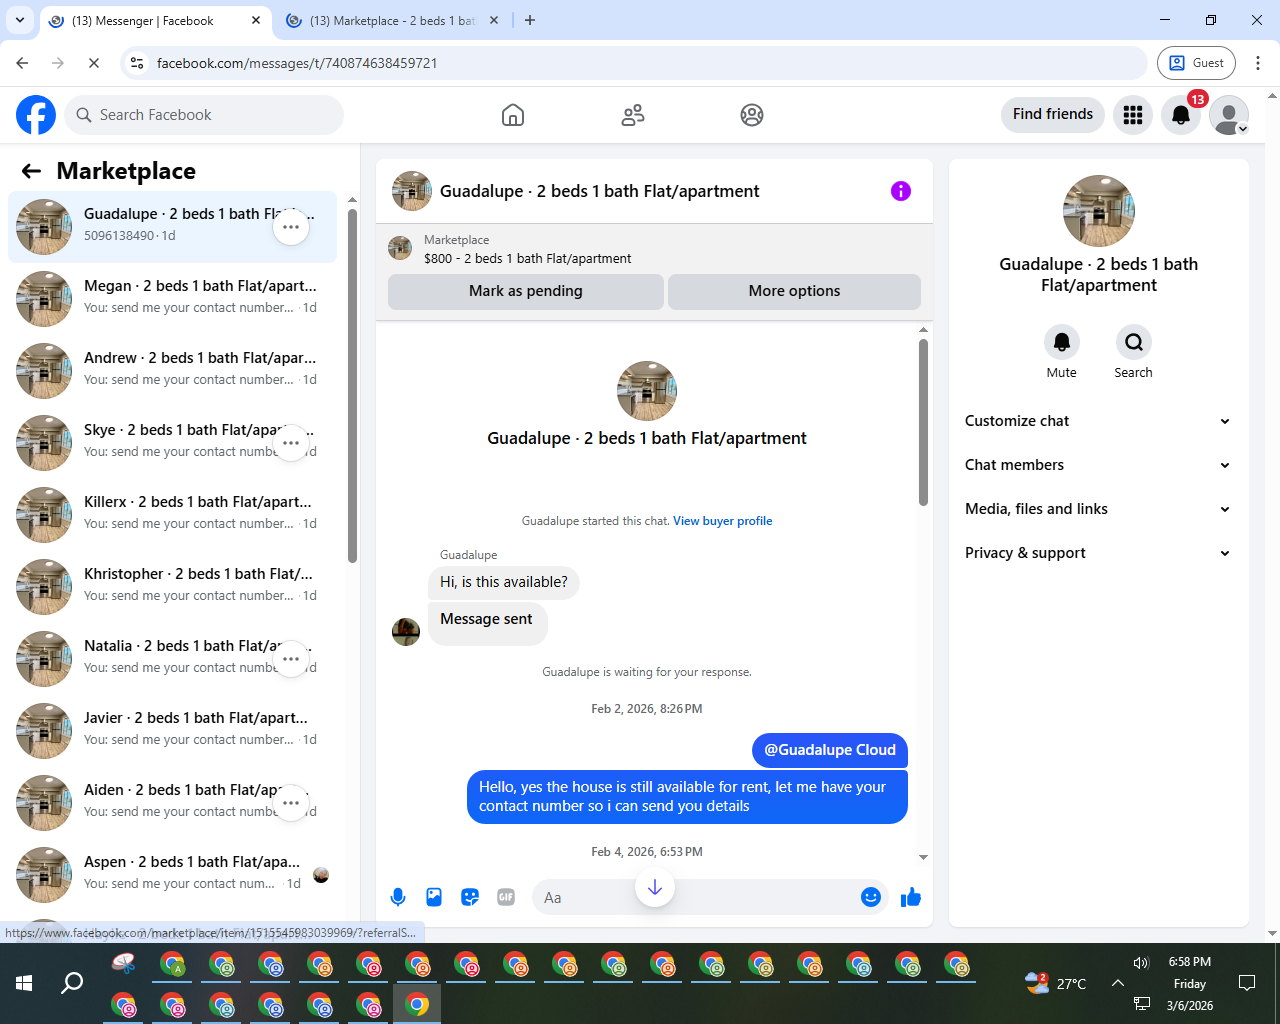This screenshot has width=1280, height=1024.
Task: Open options menu for Guadalupe chat row
Action: [291, 227]
